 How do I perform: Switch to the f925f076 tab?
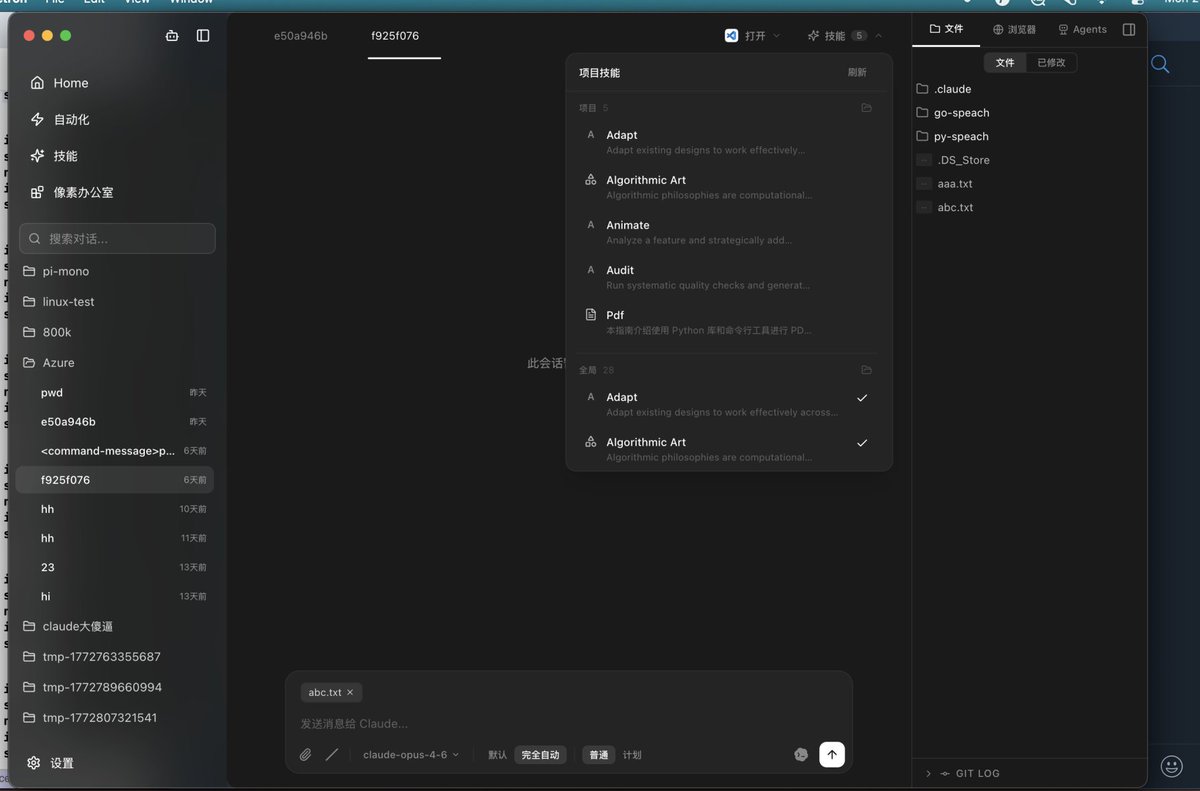(395, 36)
